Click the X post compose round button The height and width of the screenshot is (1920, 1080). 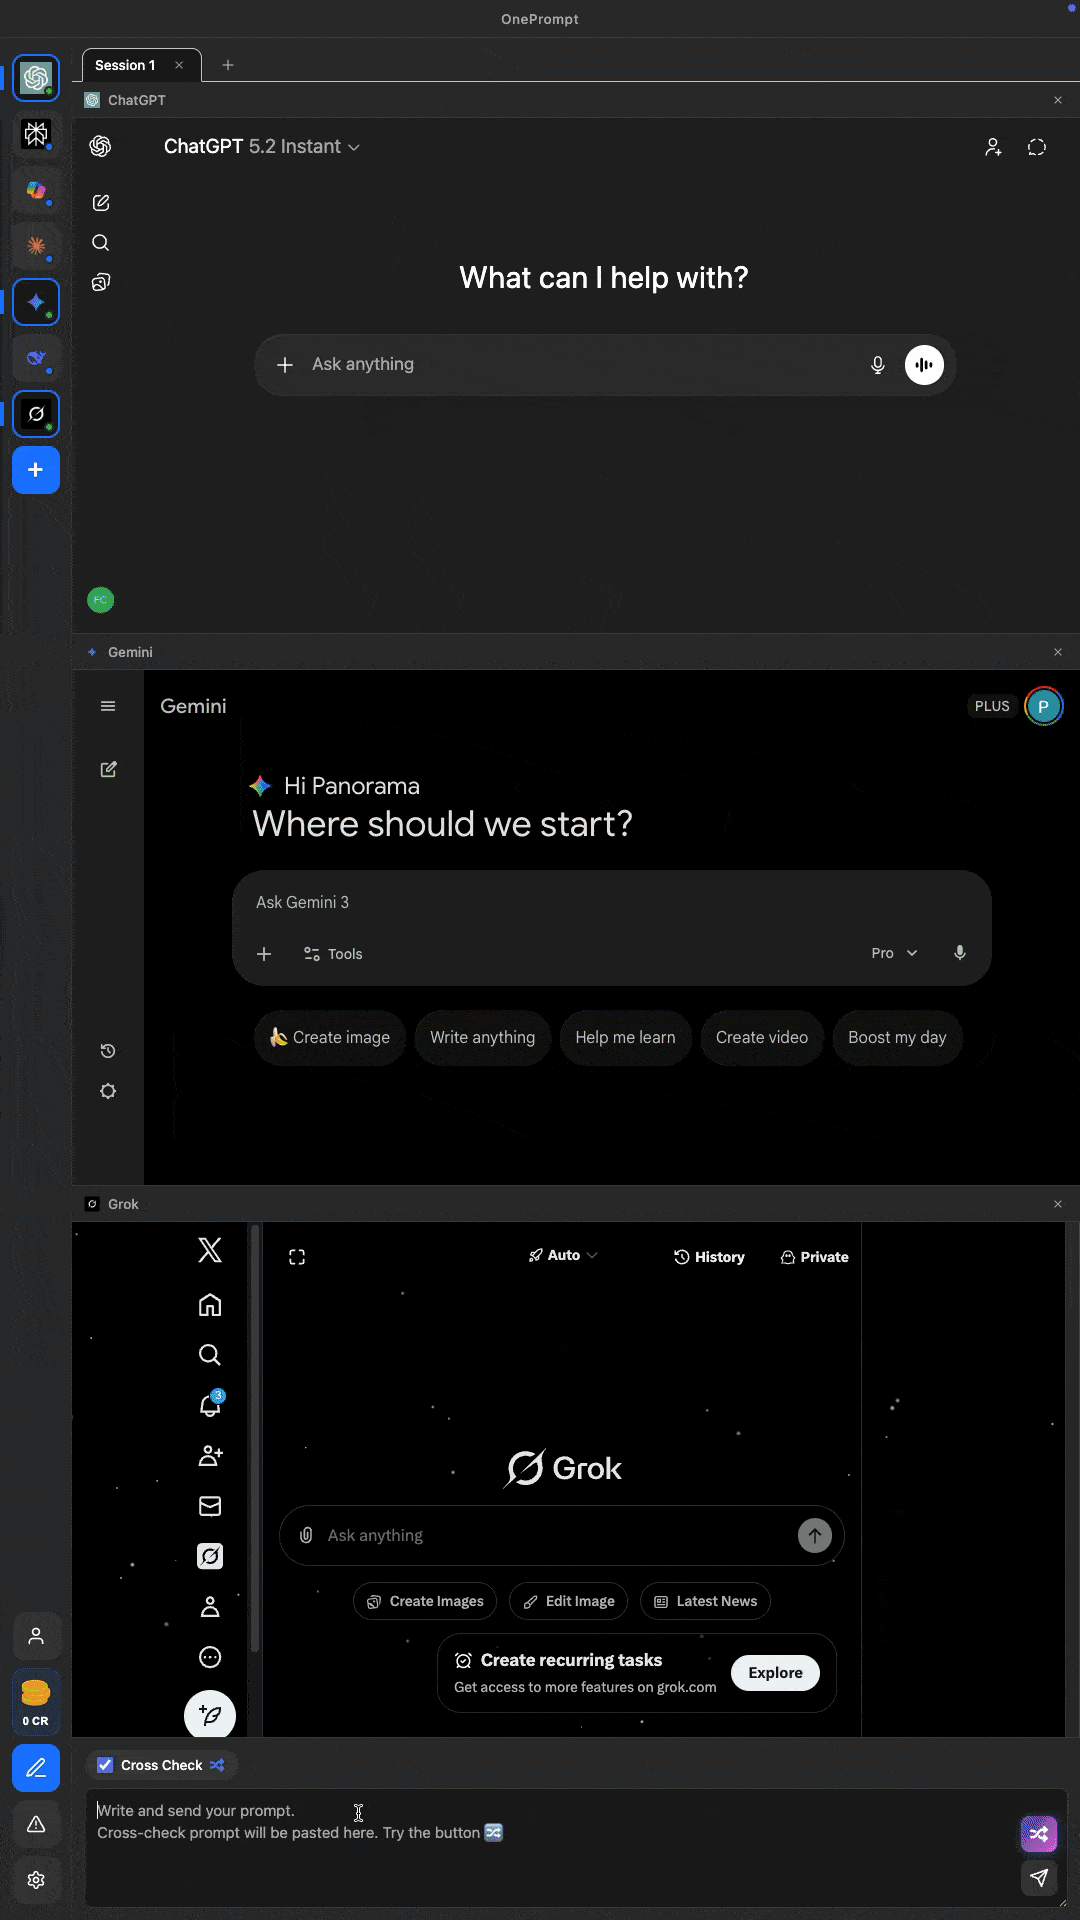(x=210, y=1715)
